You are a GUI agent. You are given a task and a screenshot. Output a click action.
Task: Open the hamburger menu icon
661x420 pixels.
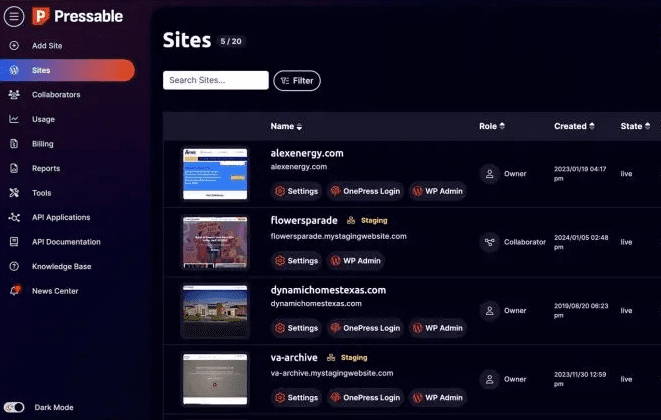(x=14, y=16)
